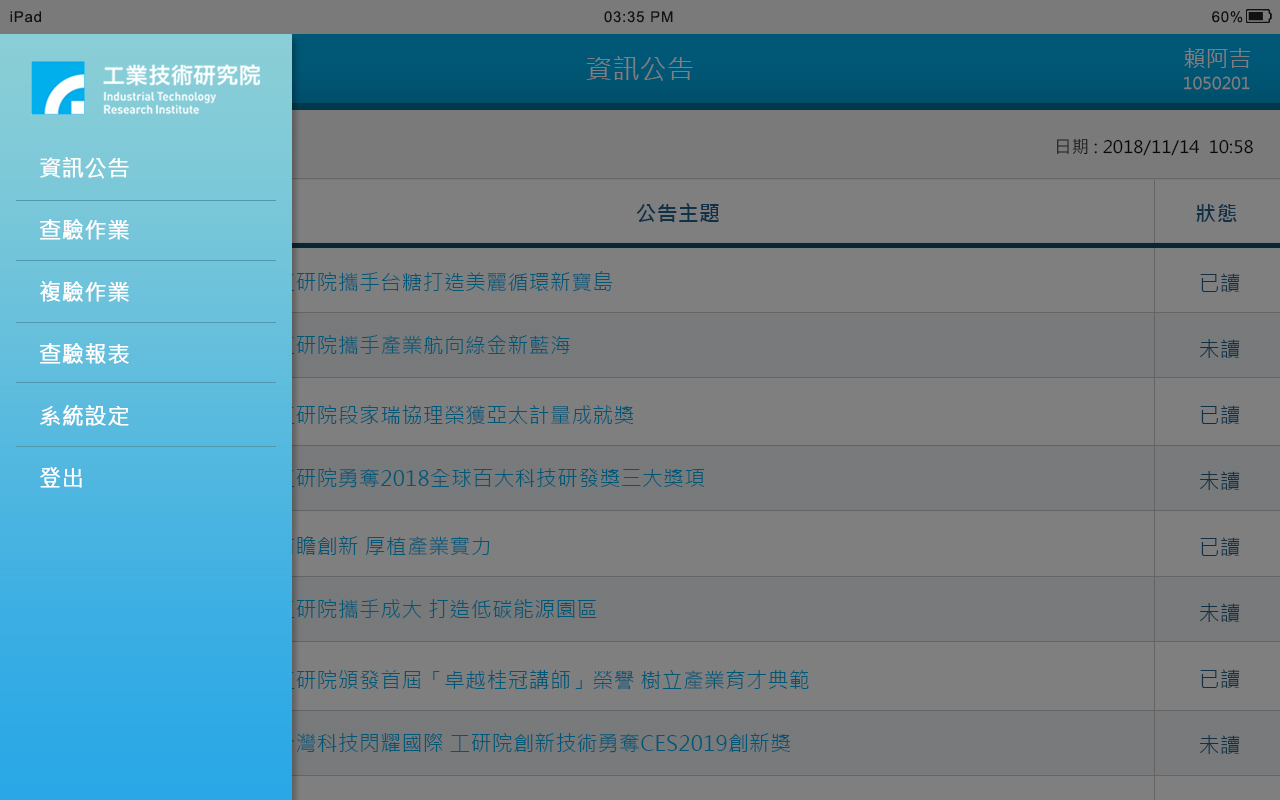This screenshot has width=1280, height=800.
Task: Tap 未讀 status of 綠金新藍海 row
Action: point(1219,349)
